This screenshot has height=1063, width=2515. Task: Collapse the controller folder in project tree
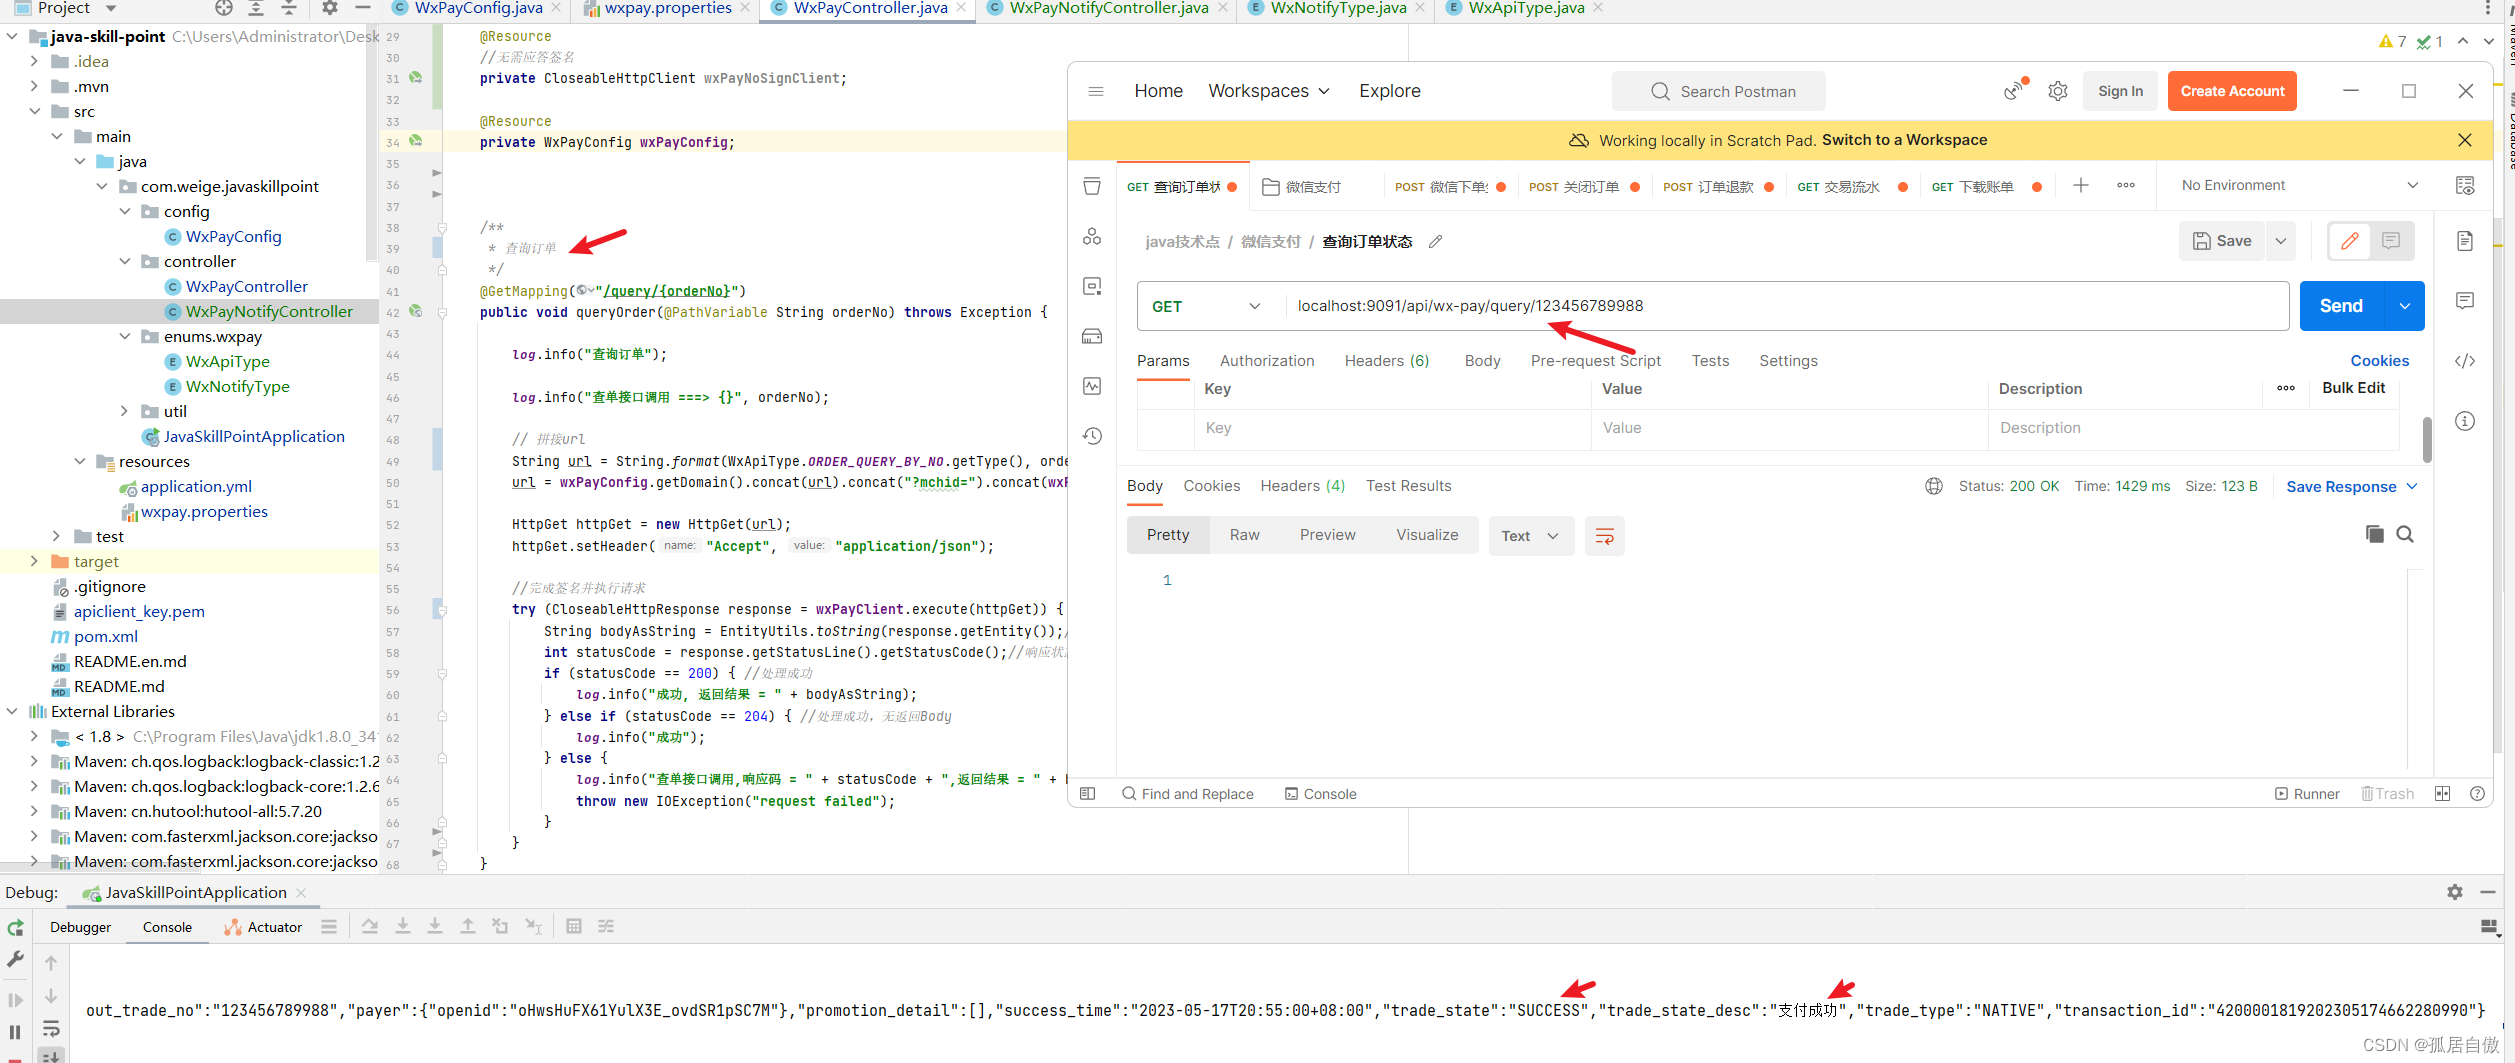tap(125, 262)
